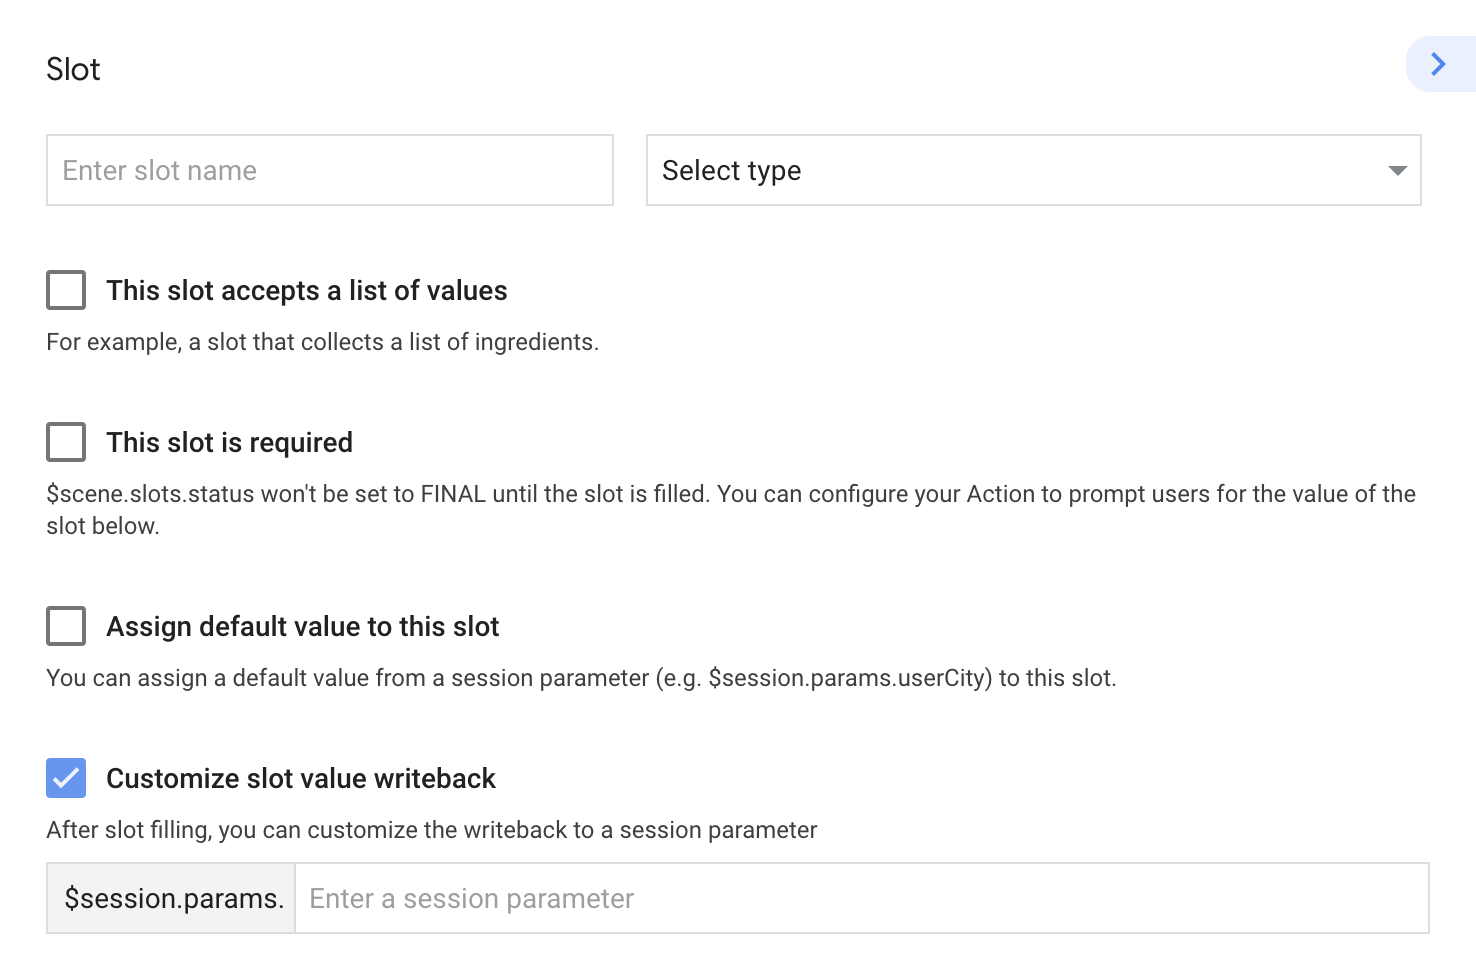This screenshot has width=1476, height=980.
Task: Check the assign default value checkbox
Action: [x=66, y=626]
